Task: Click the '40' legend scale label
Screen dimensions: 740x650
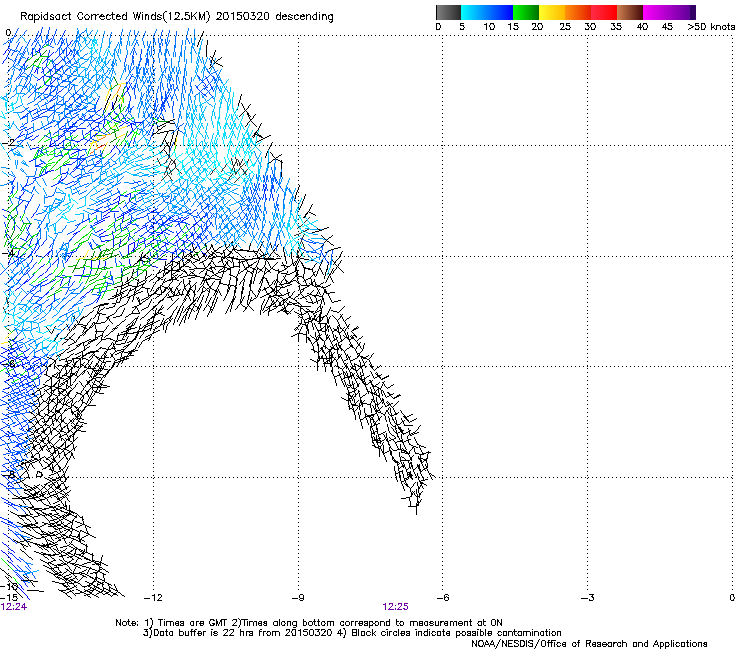Action: coord(642,27)
